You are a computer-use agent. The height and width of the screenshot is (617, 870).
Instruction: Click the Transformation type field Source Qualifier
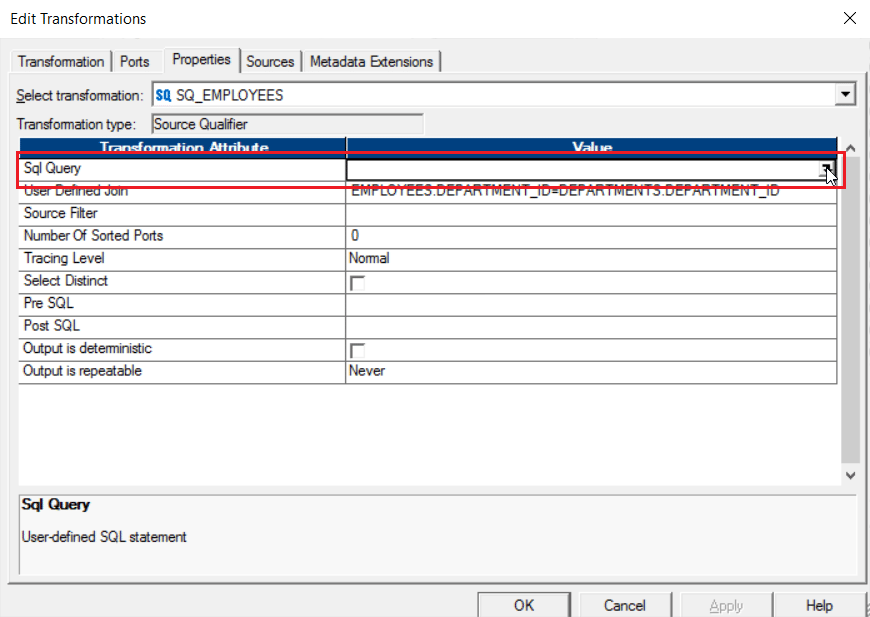click(287, 124)
